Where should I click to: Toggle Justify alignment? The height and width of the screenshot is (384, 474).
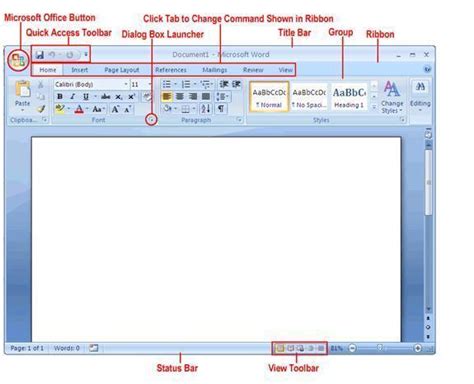coord(206,97)
